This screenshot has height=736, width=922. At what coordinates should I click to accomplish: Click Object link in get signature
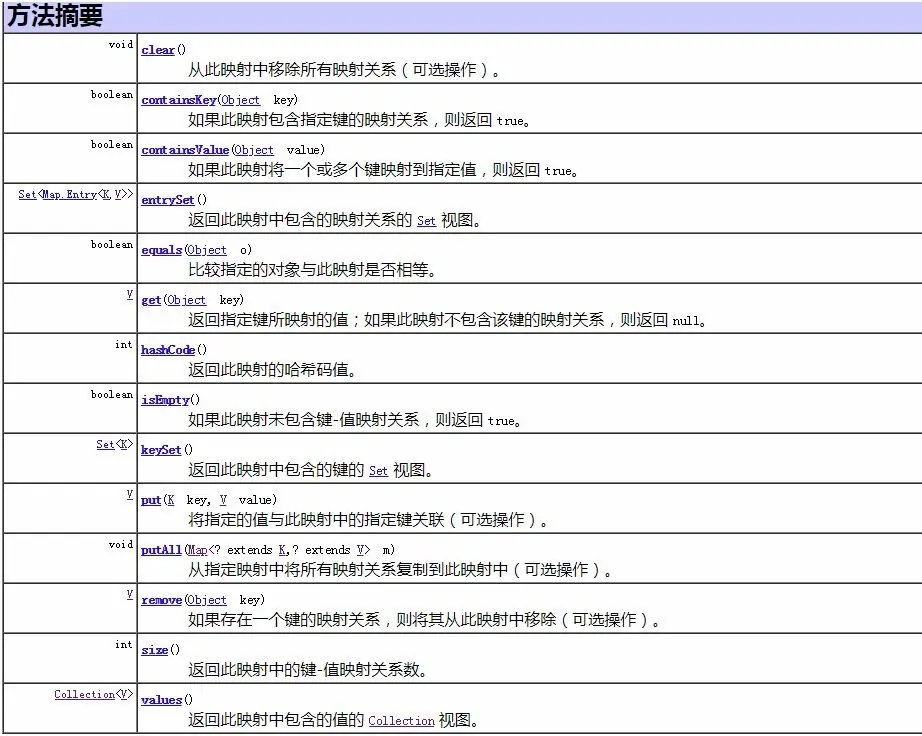coord(186,300)
